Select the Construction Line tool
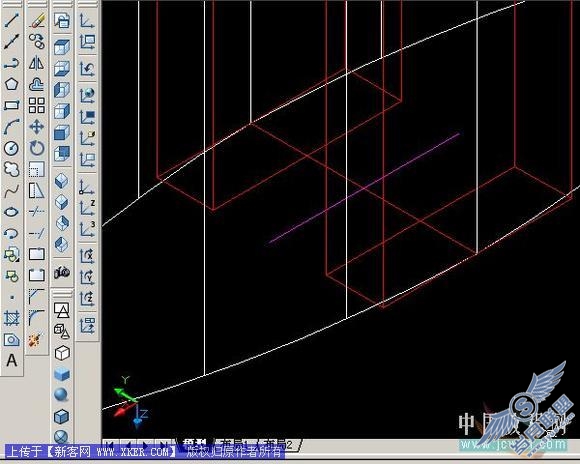580x464 pixels. 11,41
